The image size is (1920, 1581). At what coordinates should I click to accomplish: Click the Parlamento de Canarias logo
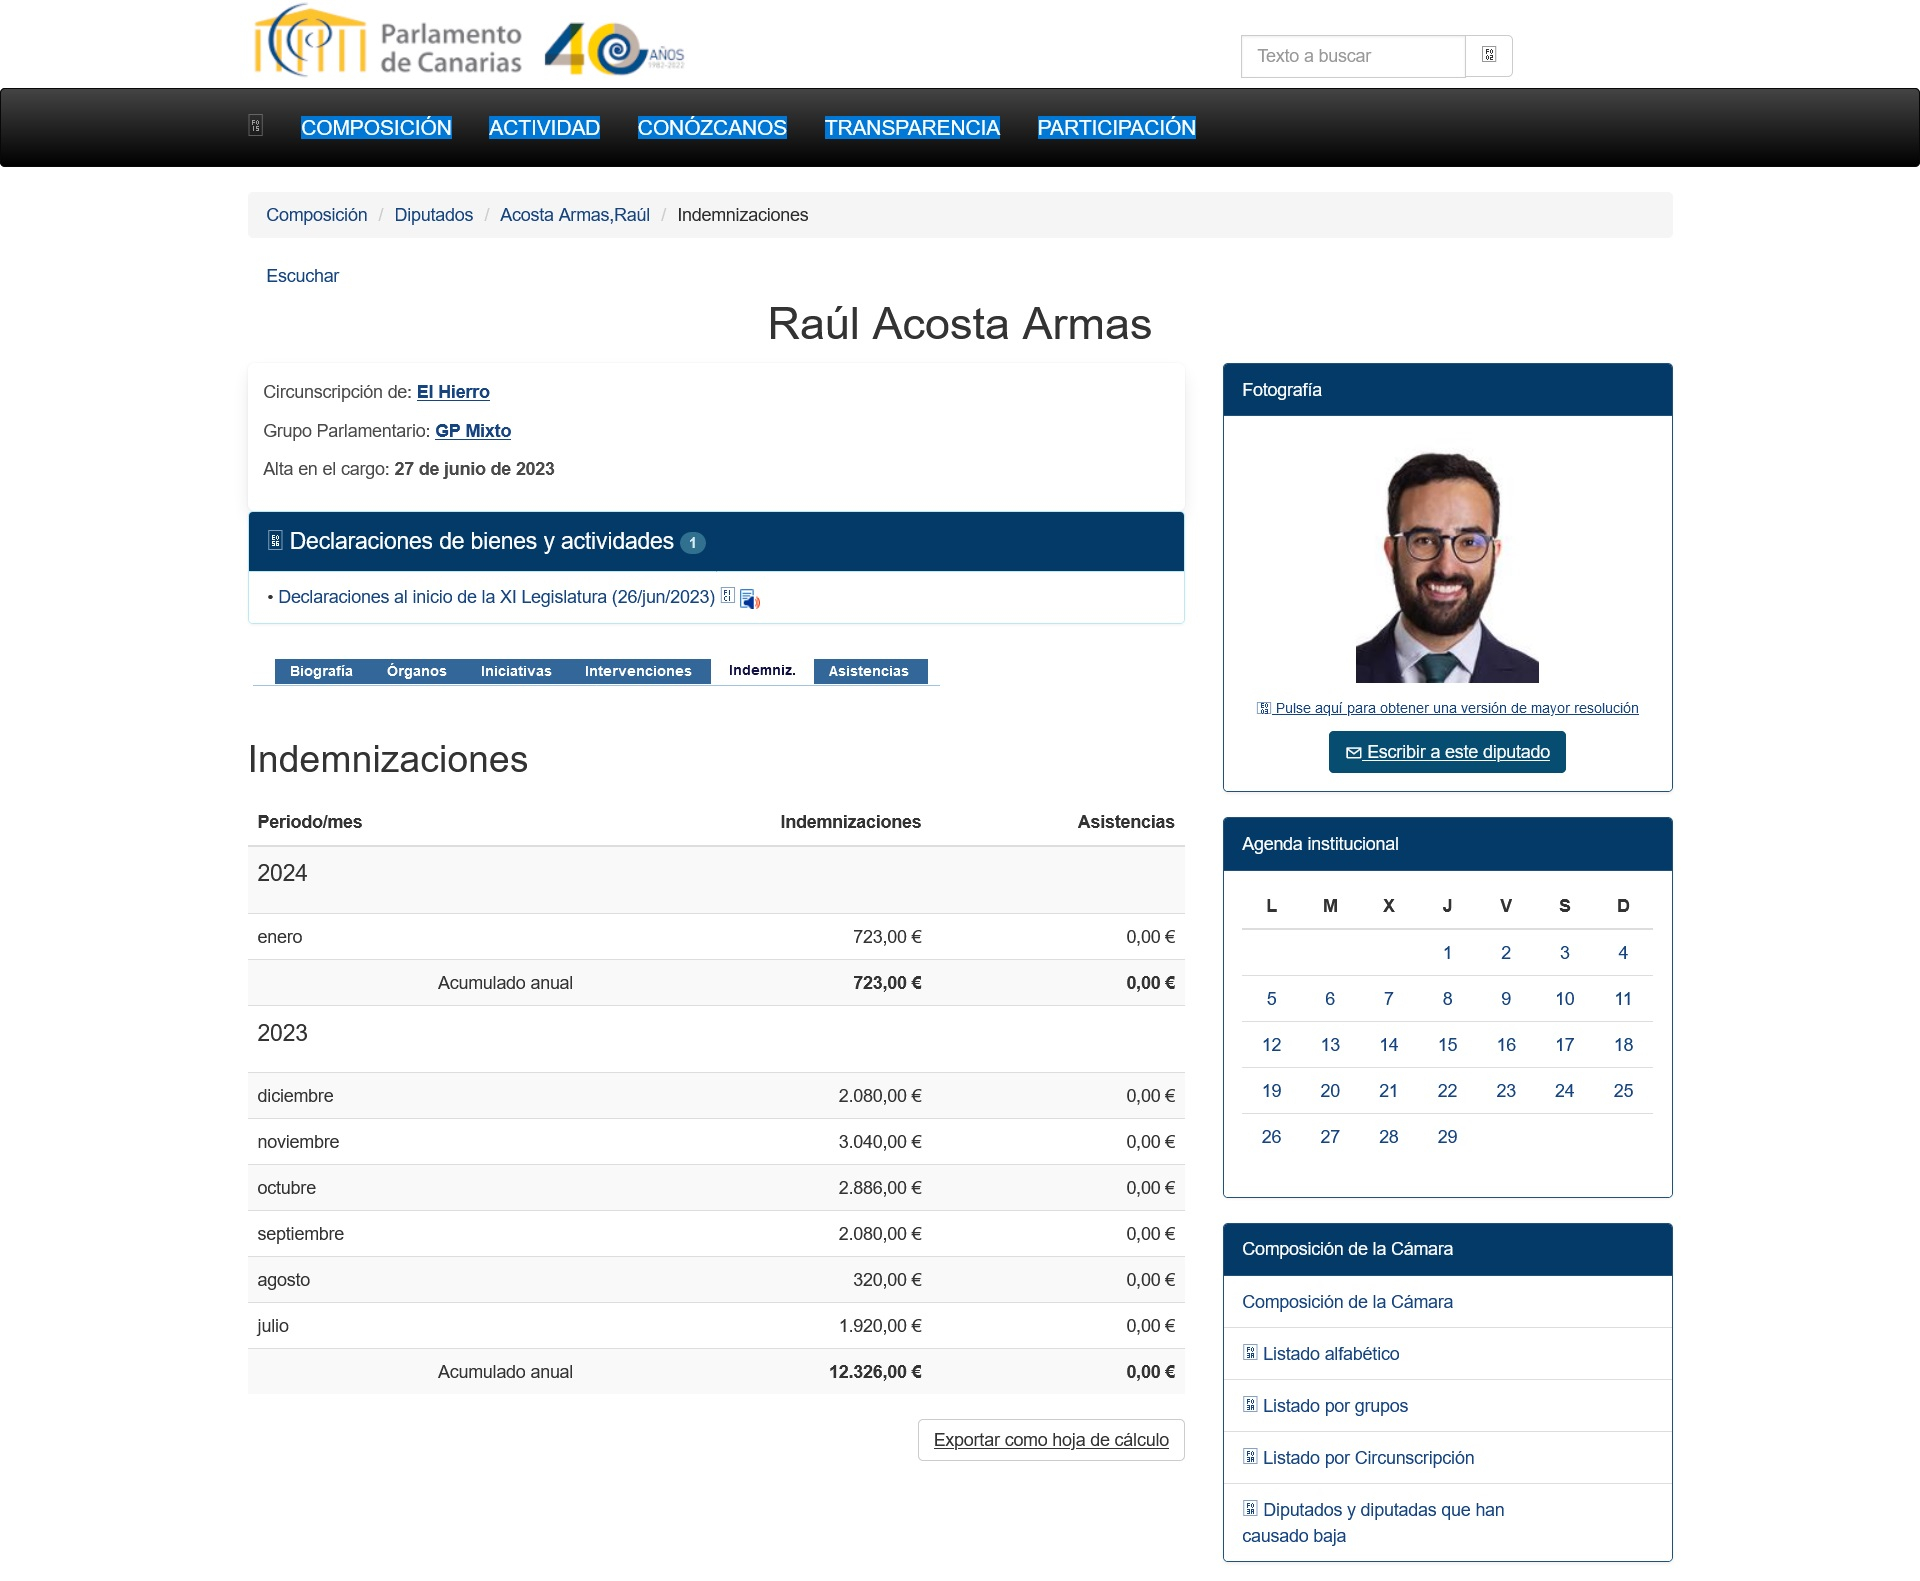[388, 44]
